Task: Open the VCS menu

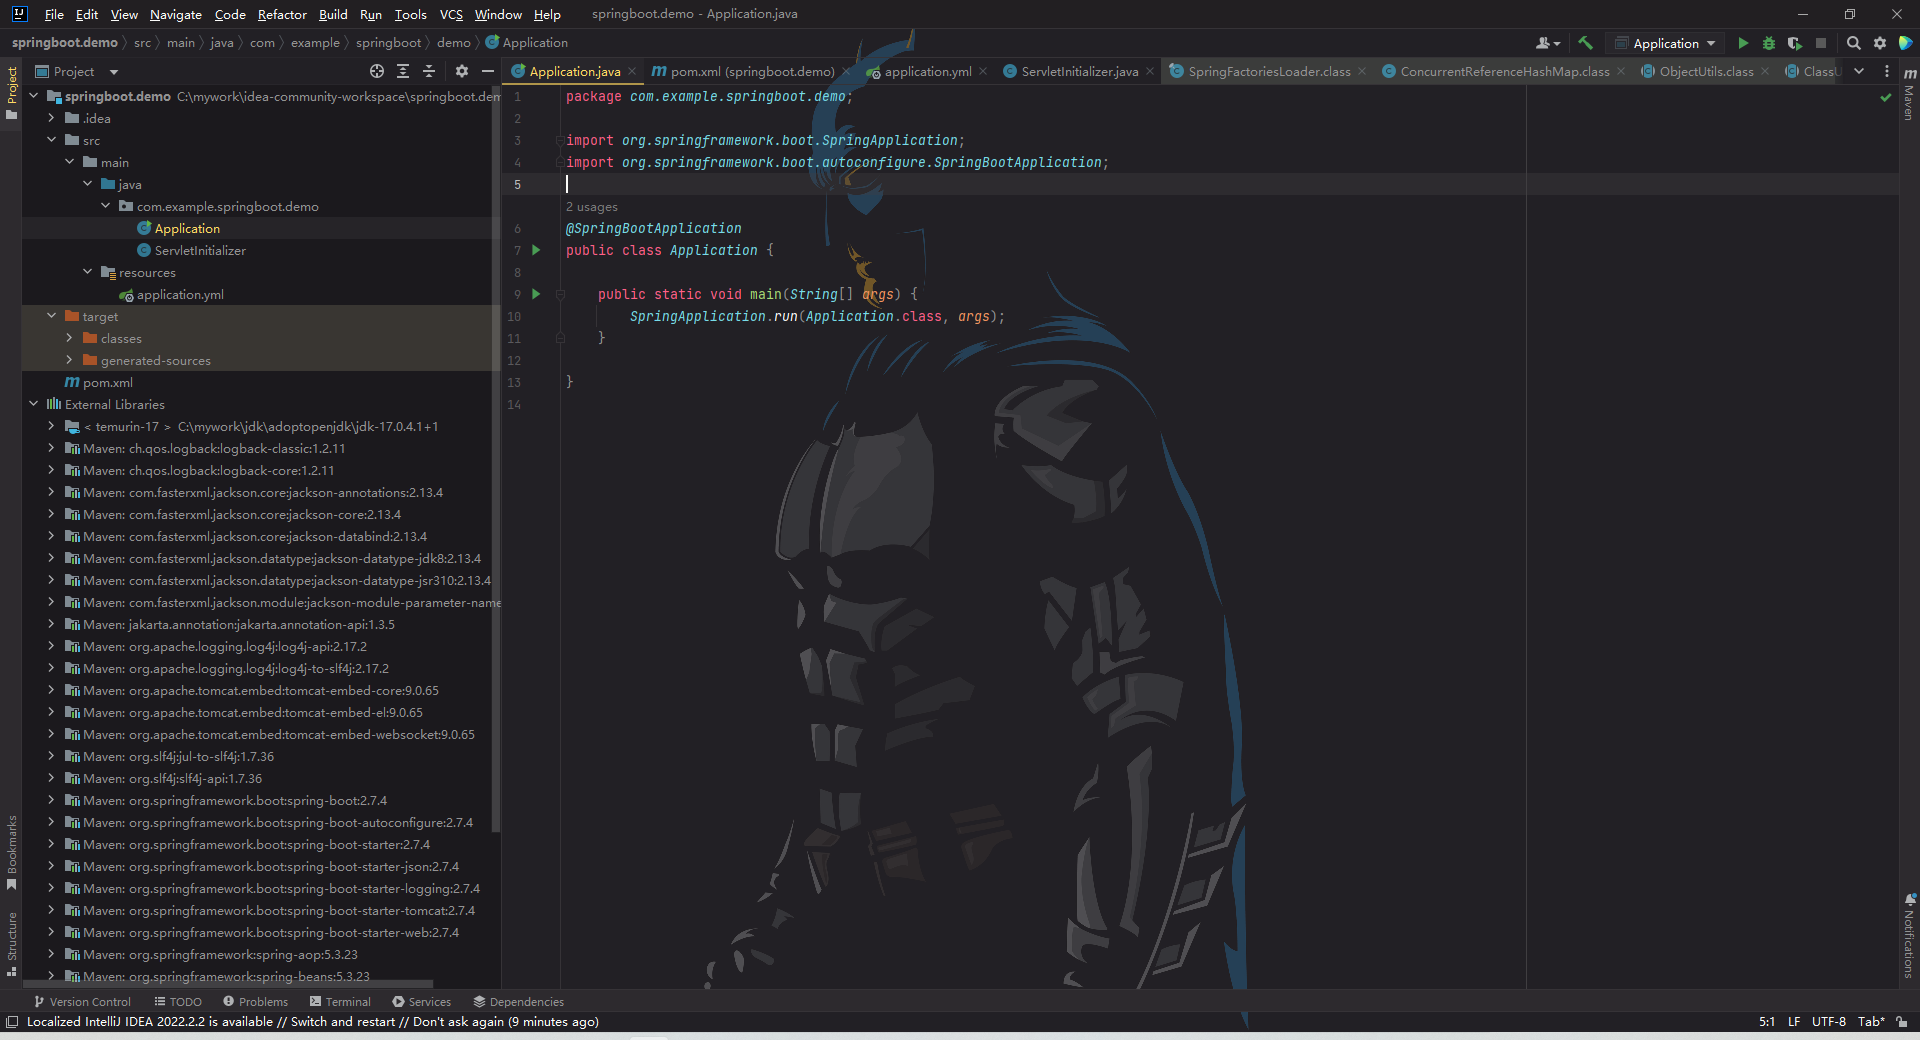Action: click(451, 14)
